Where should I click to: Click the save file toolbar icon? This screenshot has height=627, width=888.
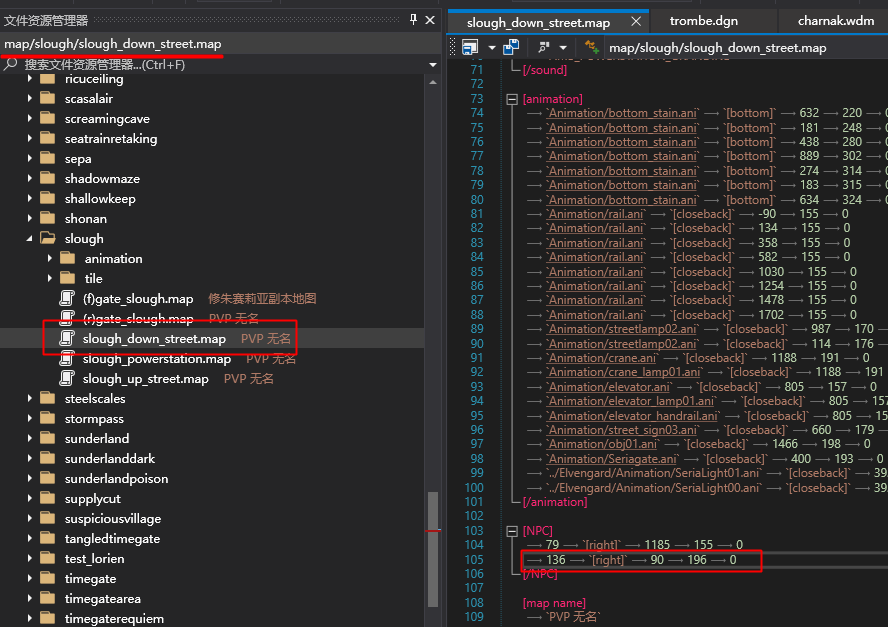tap(470, 47)
